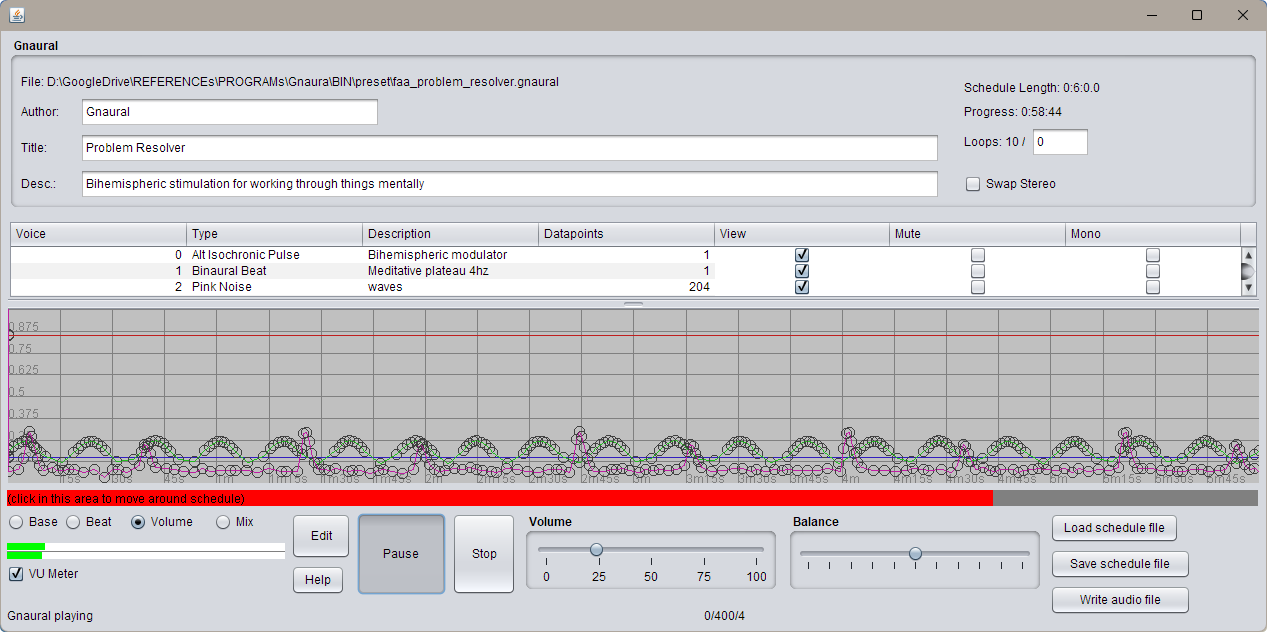Image resolution: width=1267 pixels, height=632 pixels.
Task: Click the Mute column header
Action: click(x=978, y=234)
